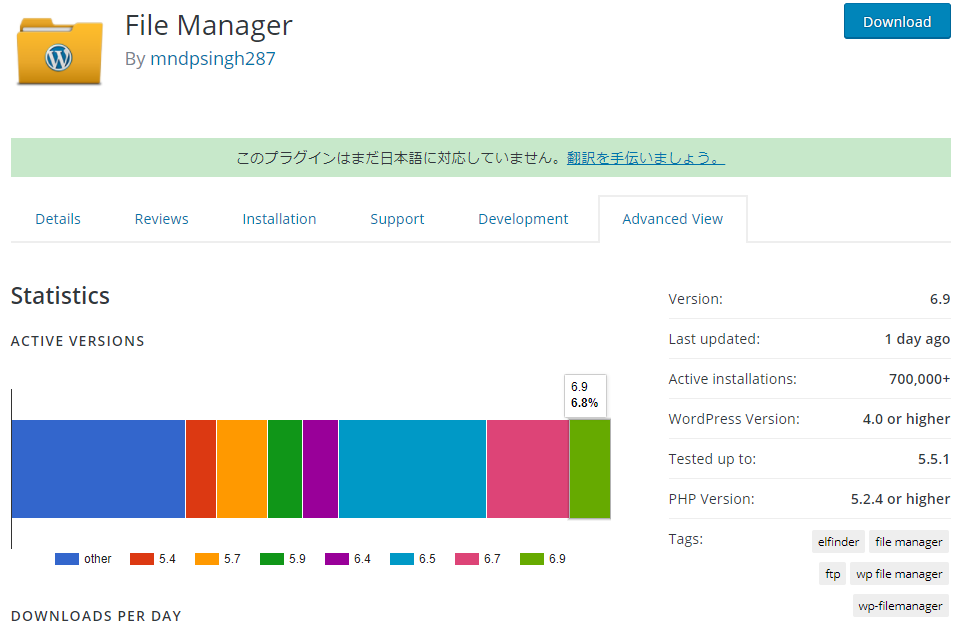Click the Japanese translation help link
Viewport: 961px width, 630px height.
pyautogui.click(x=645, y=158)
